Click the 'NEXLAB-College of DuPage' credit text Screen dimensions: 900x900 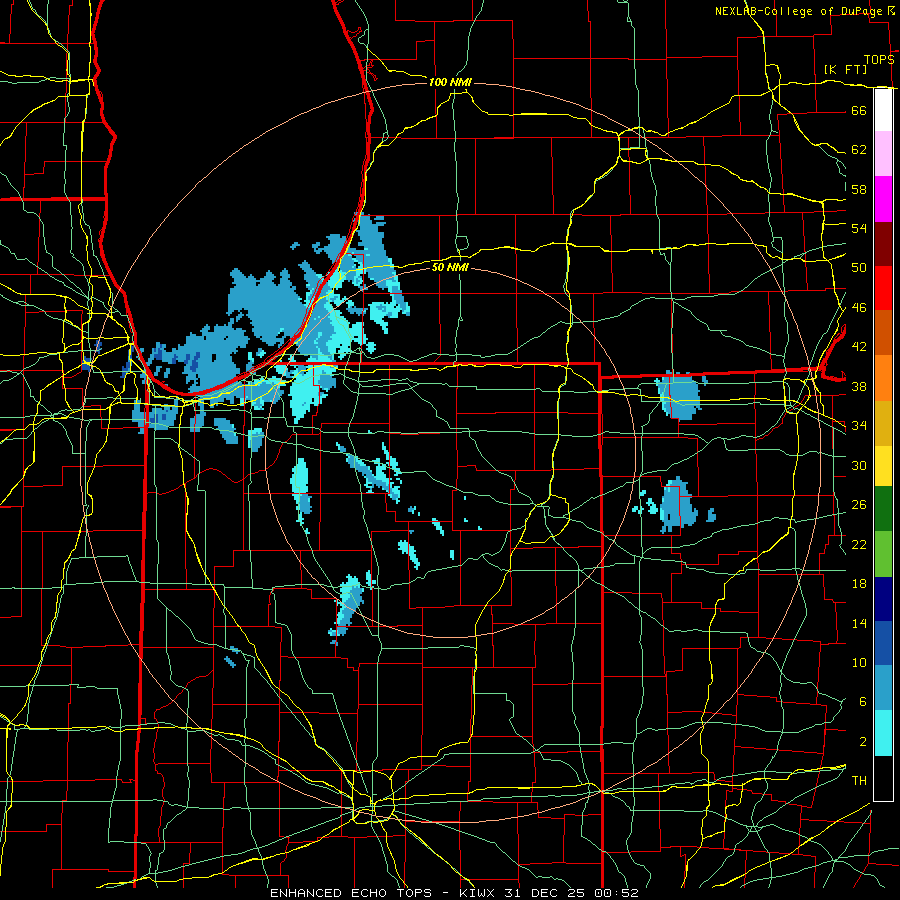coord(799,11)
